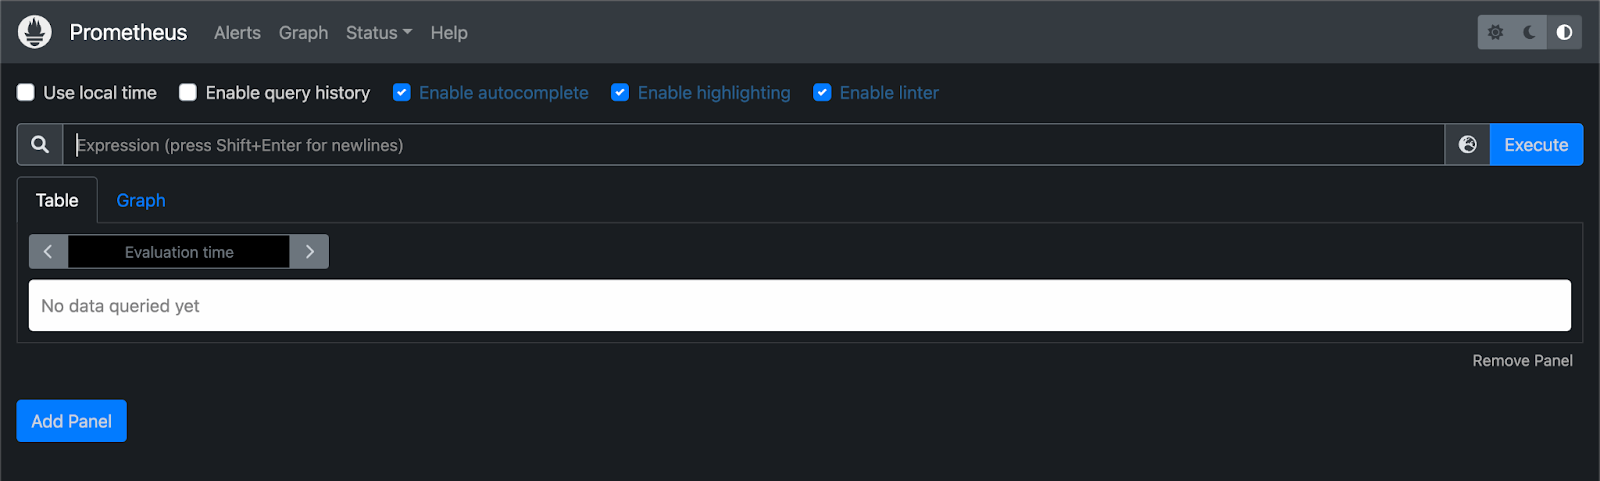Switch to light theme sun icon
The image size is (1600, 481).
(1495, 32)
